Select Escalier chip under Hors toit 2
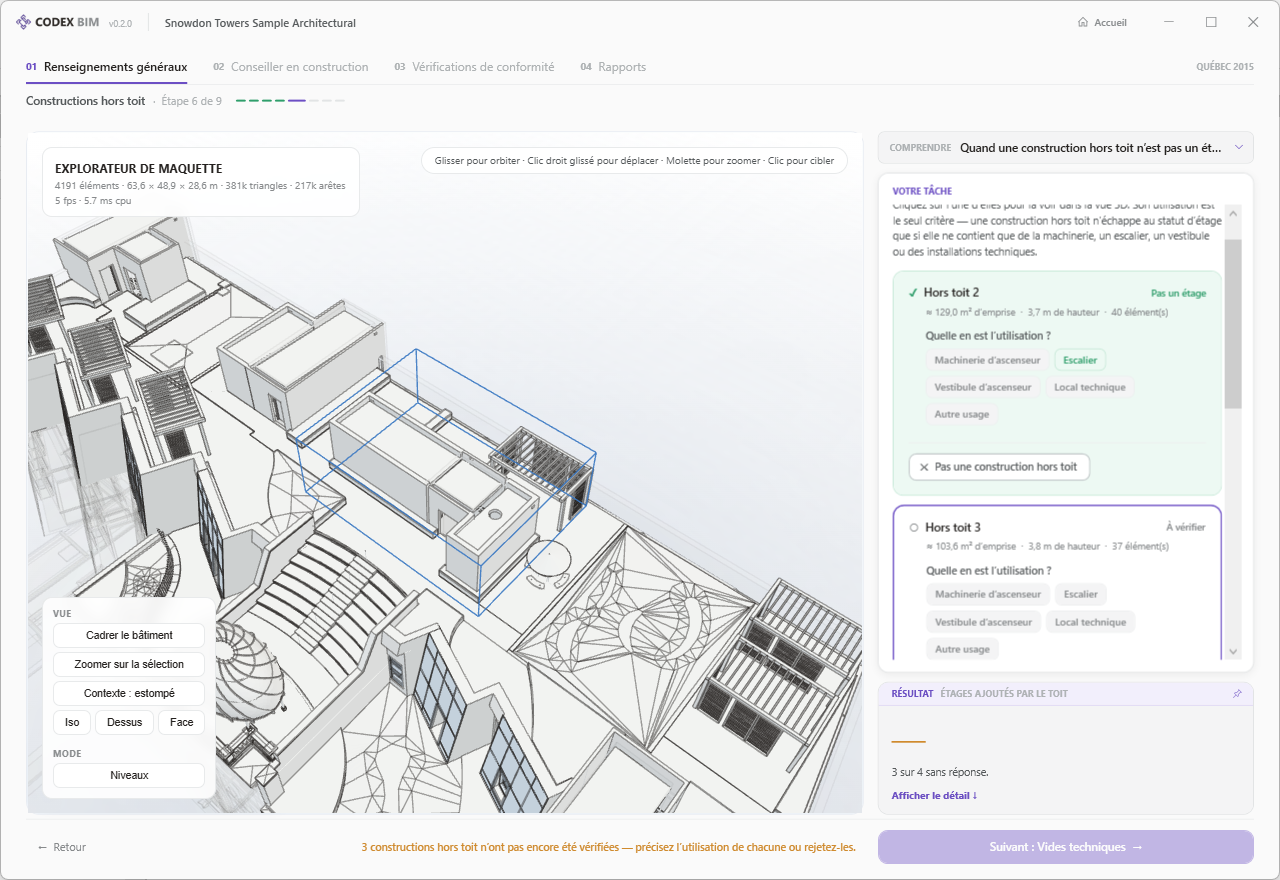 1080,360
